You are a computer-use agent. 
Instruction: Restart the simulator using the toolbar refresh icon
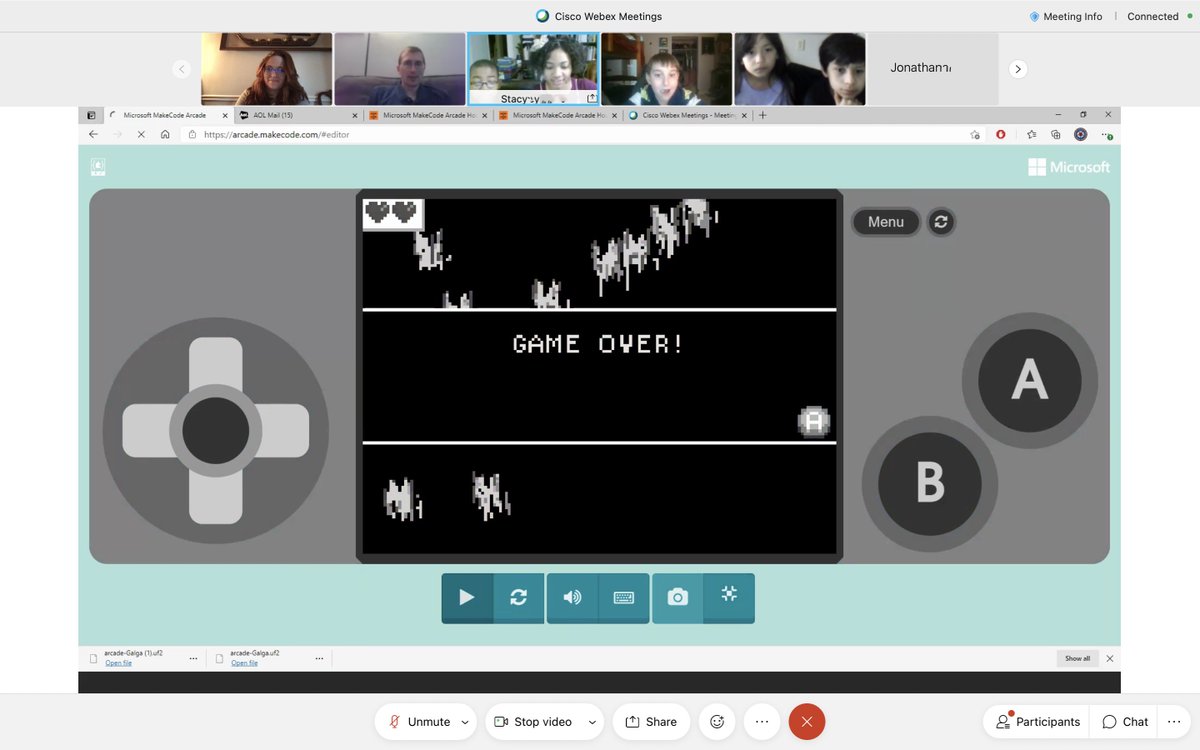[x=518, y=597]
